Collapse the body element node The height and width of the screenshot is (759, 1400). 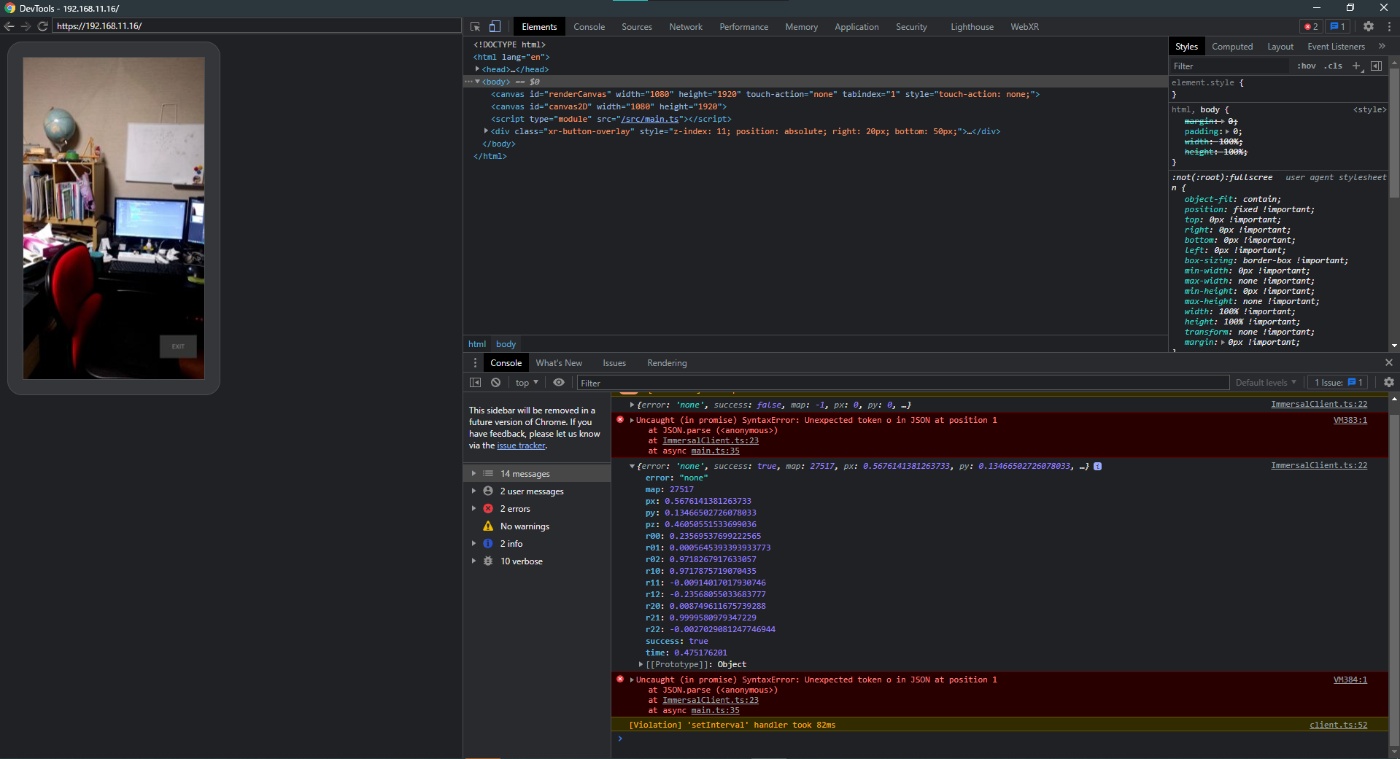point(477,82)
